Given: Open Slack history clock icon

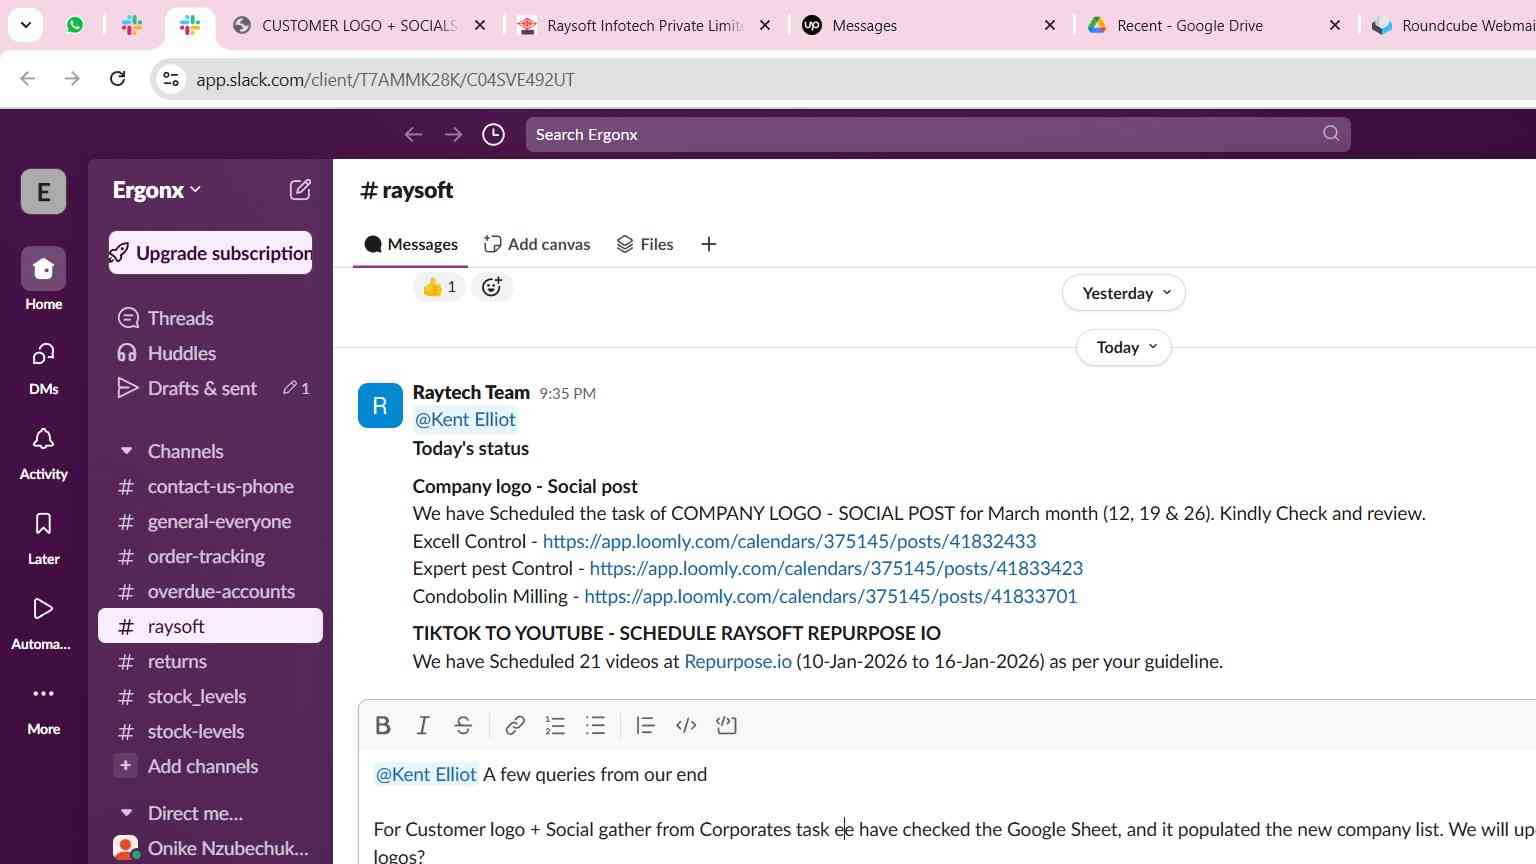Looking at the screenshot, I should [x=493, y=134].
